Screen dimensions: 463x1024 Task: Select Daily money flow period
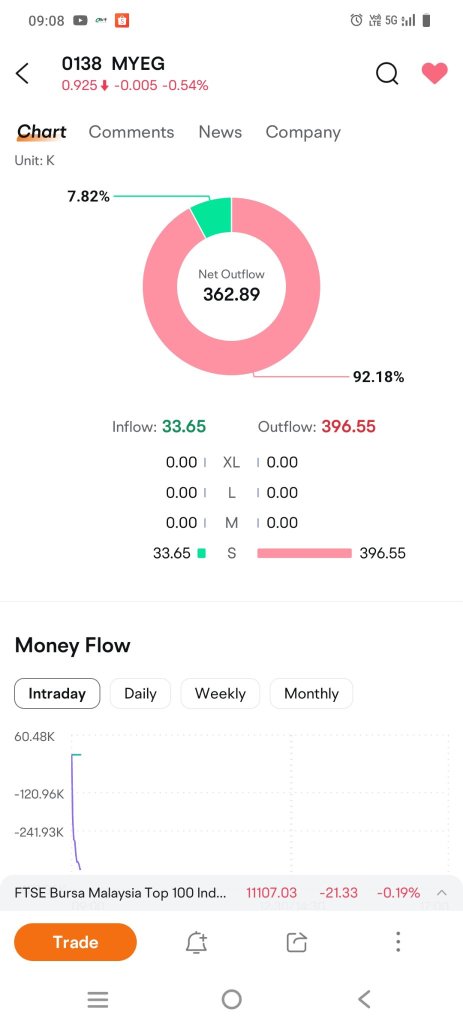(x=140, y=694)
